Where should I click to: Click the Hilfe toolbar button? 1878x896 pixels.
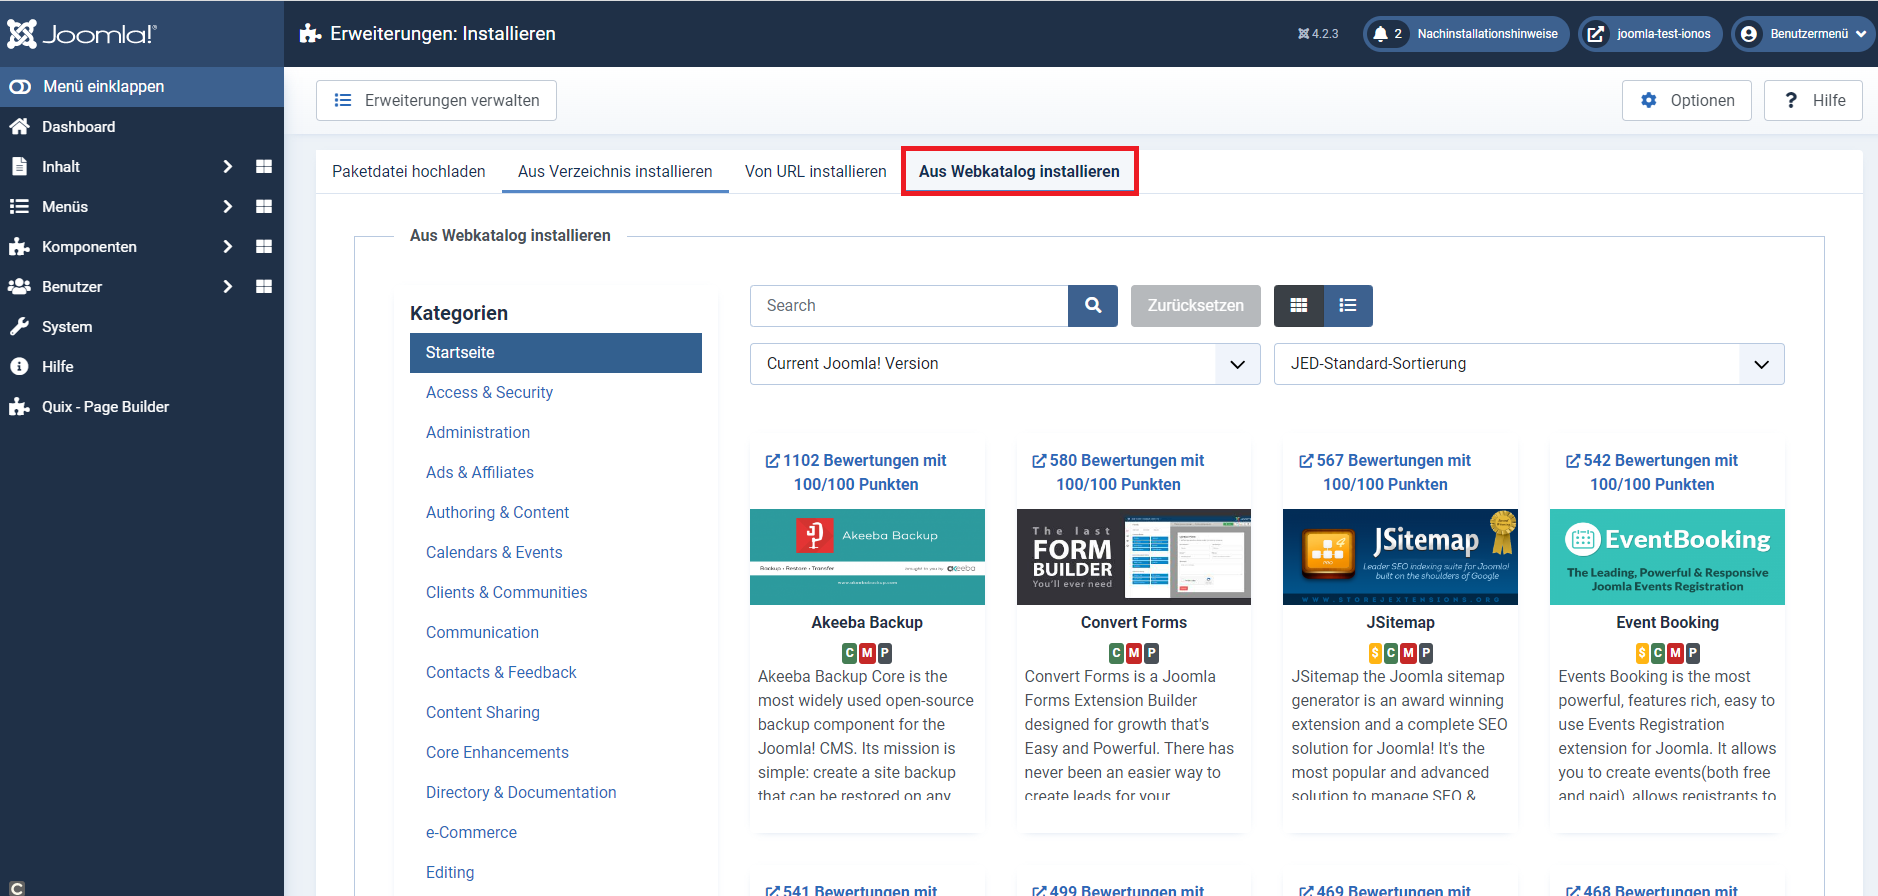pyautogui.click(x=1813, y=101)
